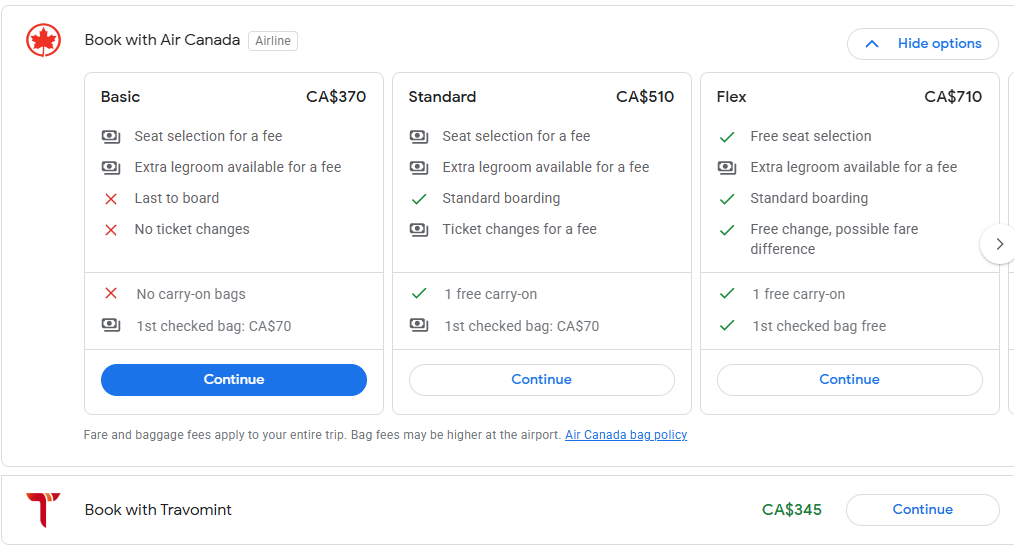The width and height of the screenshot is (1014, 550).
Task: Continue with the Standard CA$510 fare
Action: pyautogui.click(x=541, y=380)
